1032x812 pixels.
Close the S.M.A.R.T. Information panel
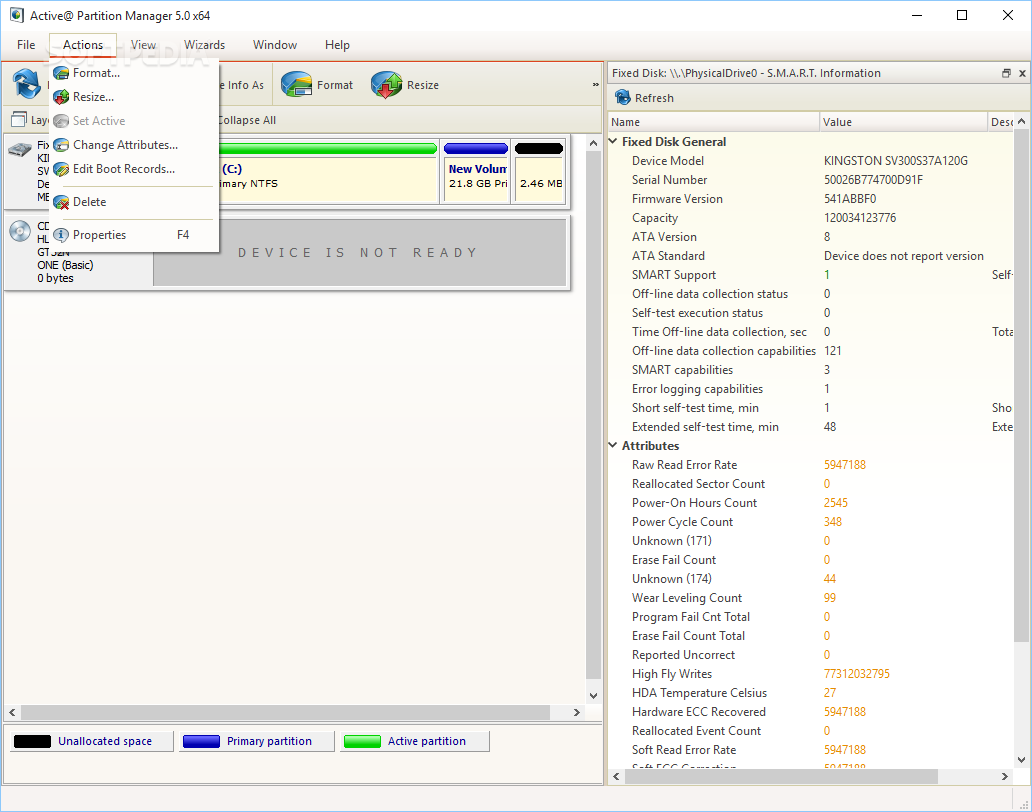tap(1022, 73)
